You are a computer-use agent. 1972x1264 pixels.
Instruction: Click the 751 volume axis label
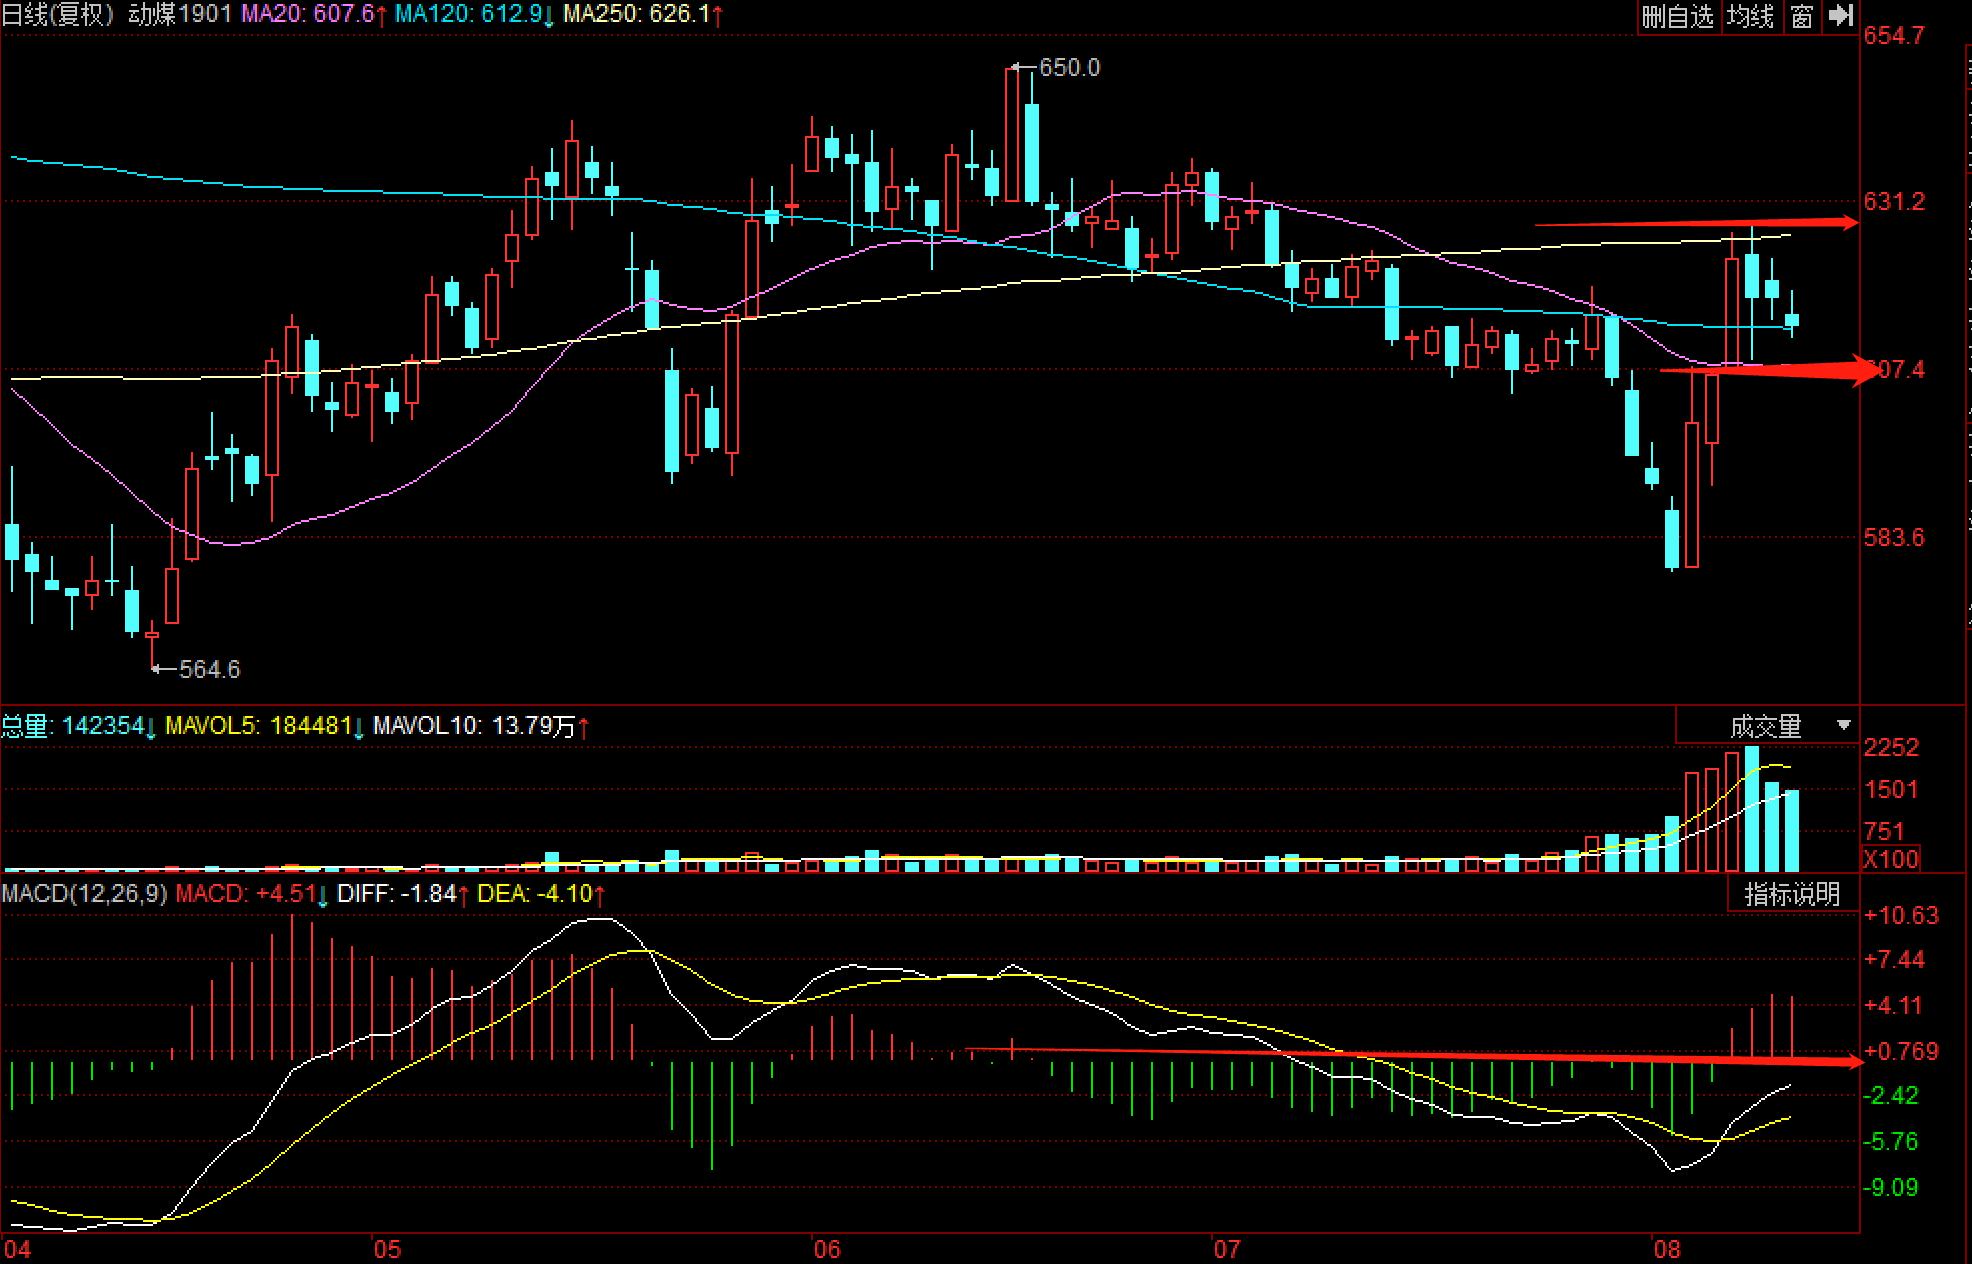(x=1885, y=831)
